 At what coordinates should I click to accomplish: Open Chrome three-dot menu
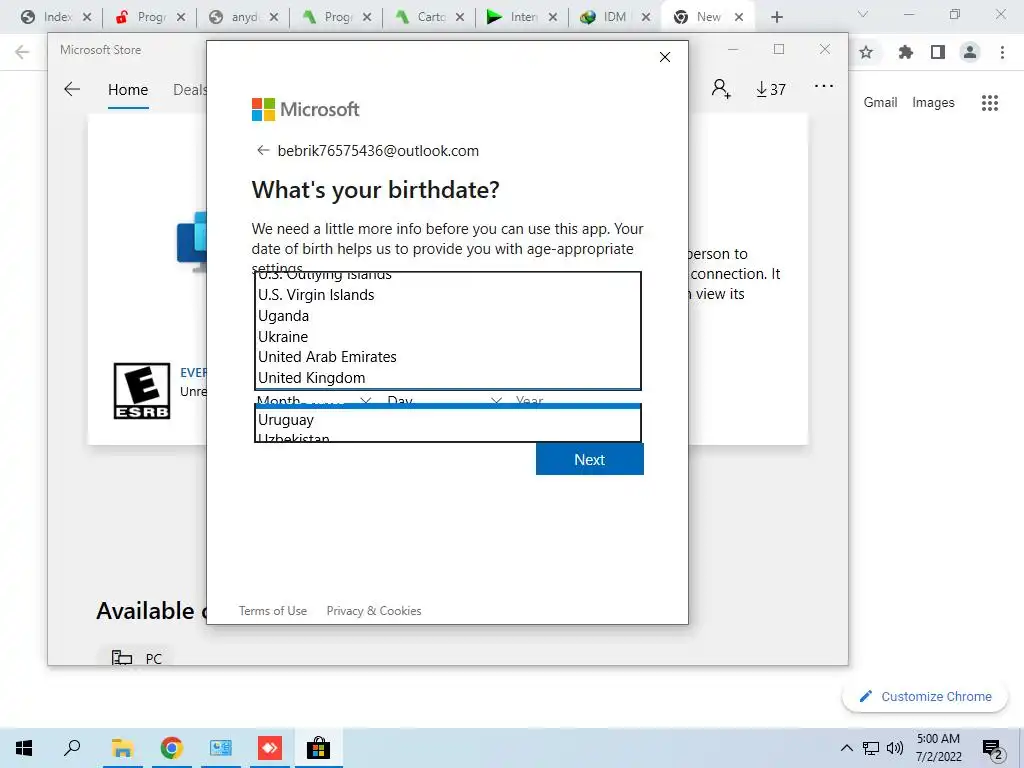click(x=1002, y=52)
